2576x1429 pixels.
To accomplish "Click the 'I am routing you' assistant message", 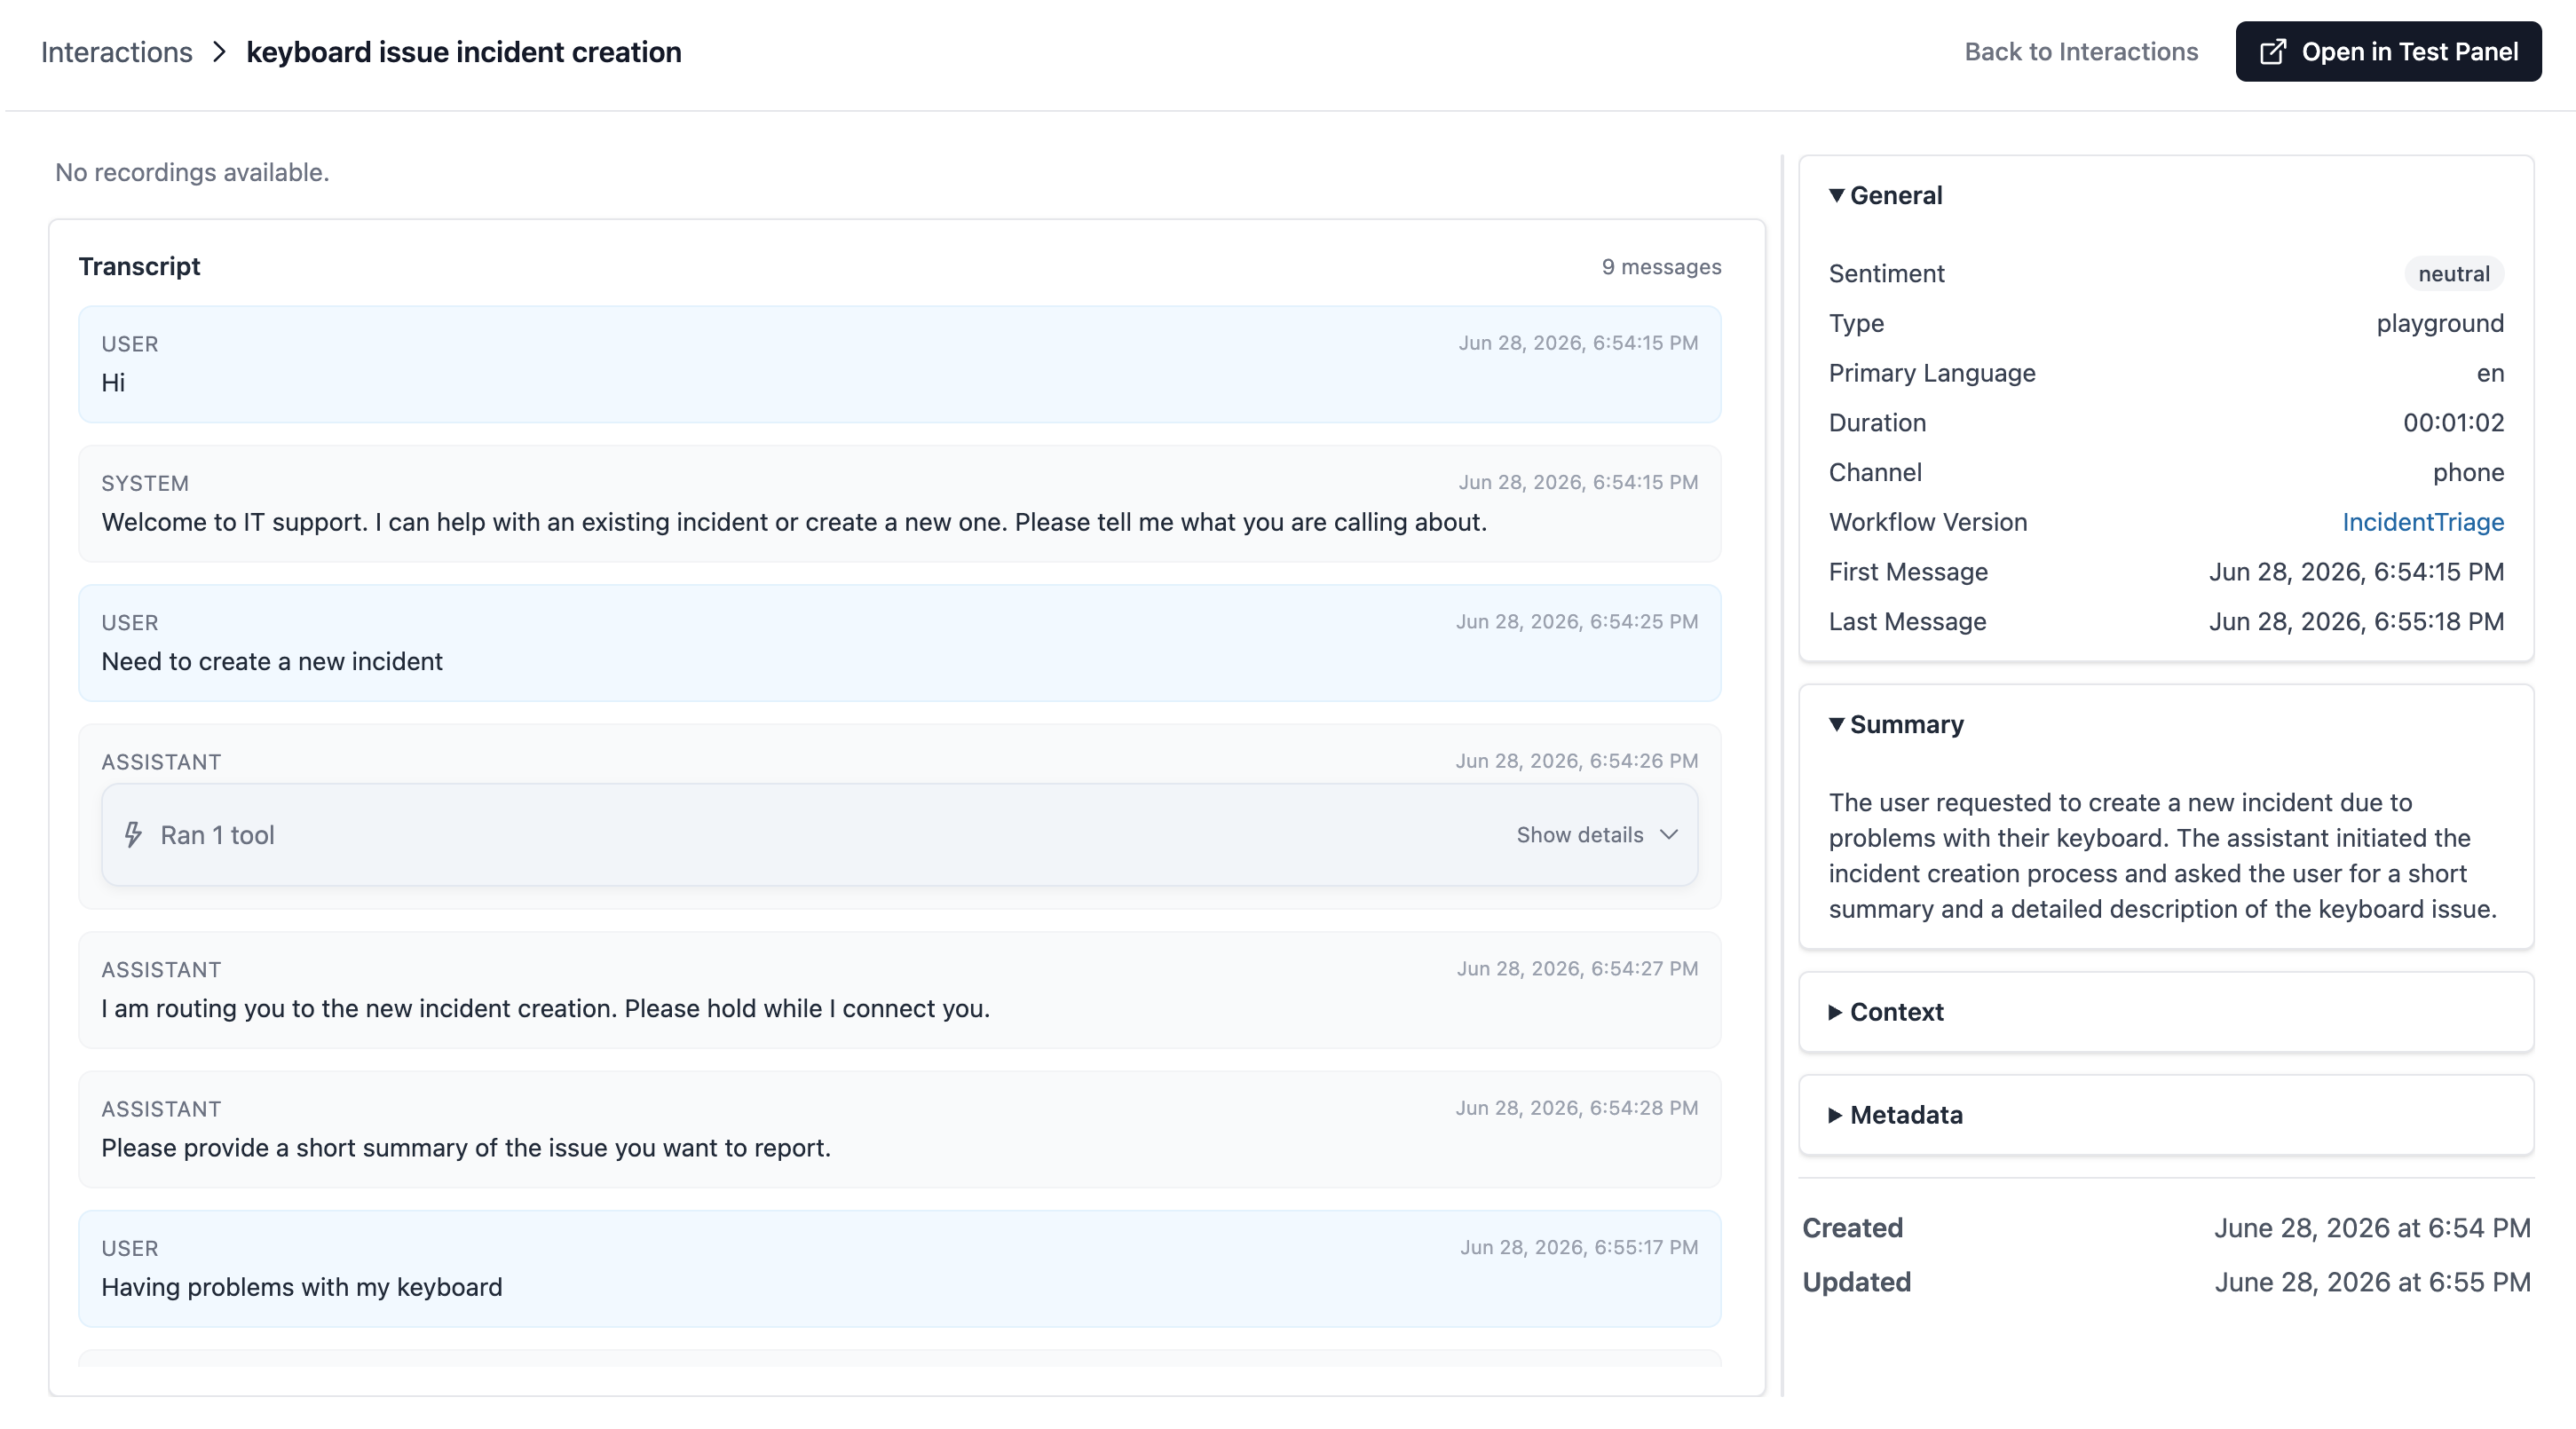I will coord(899,990).
